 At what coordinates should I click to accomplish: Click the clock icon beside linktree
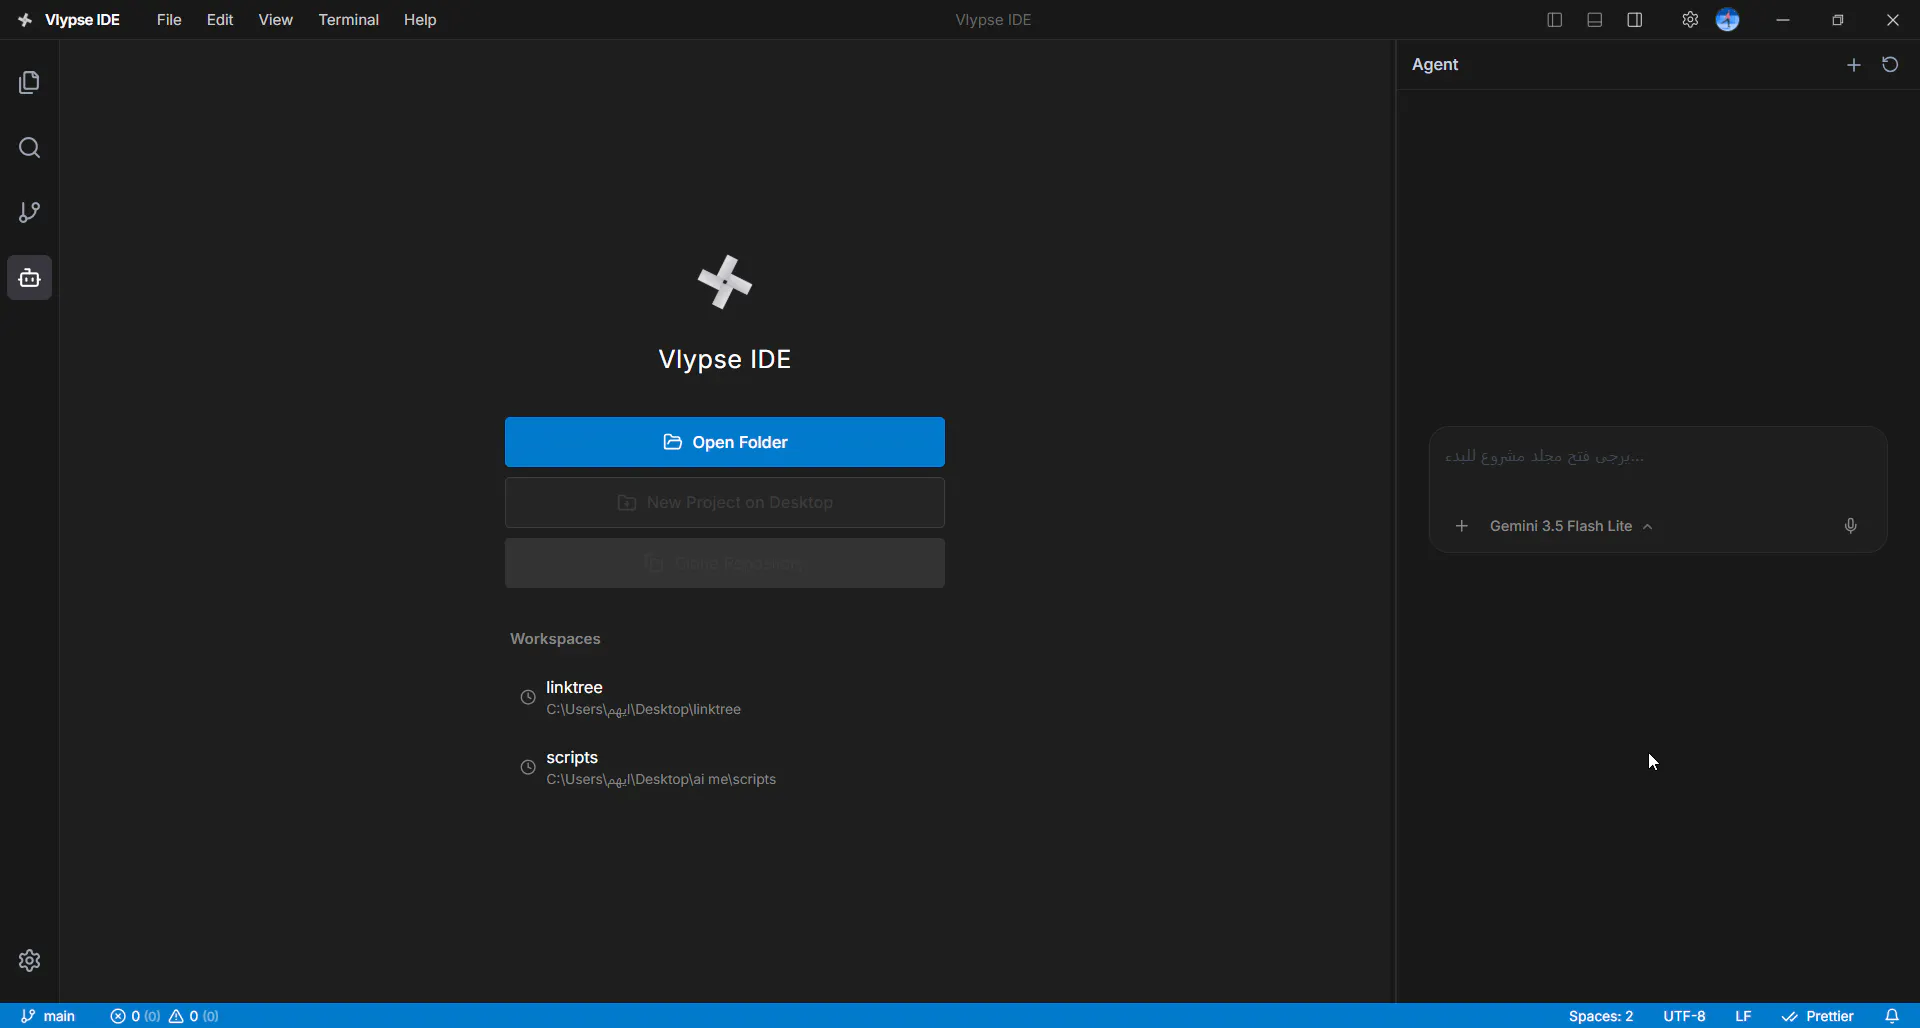coord(528,698)
